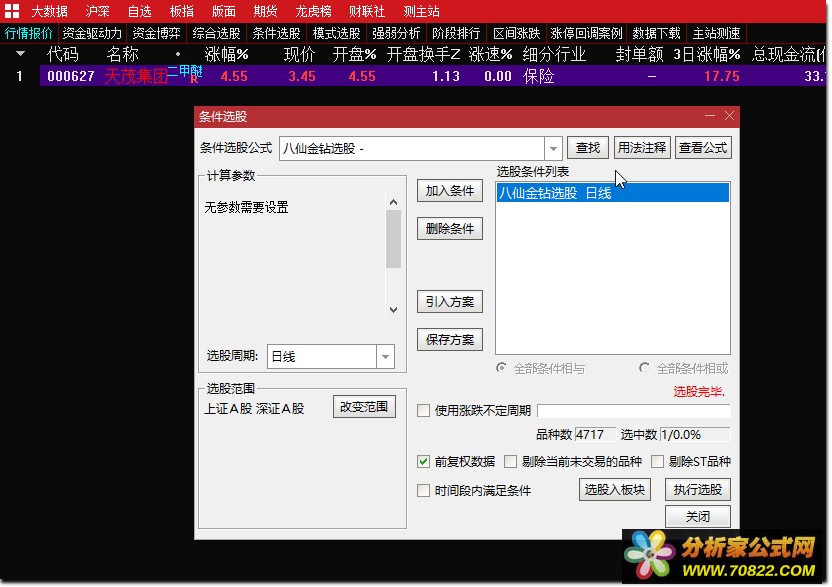Enable the 剔除ST品种 checkbox
Image resolution: width=832 pixels, height=587 pixels.
tap(657, 461)
